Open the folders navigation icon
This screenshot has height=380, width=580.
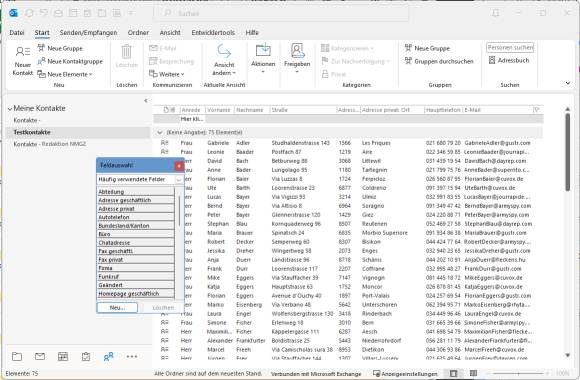coord(17,357)
